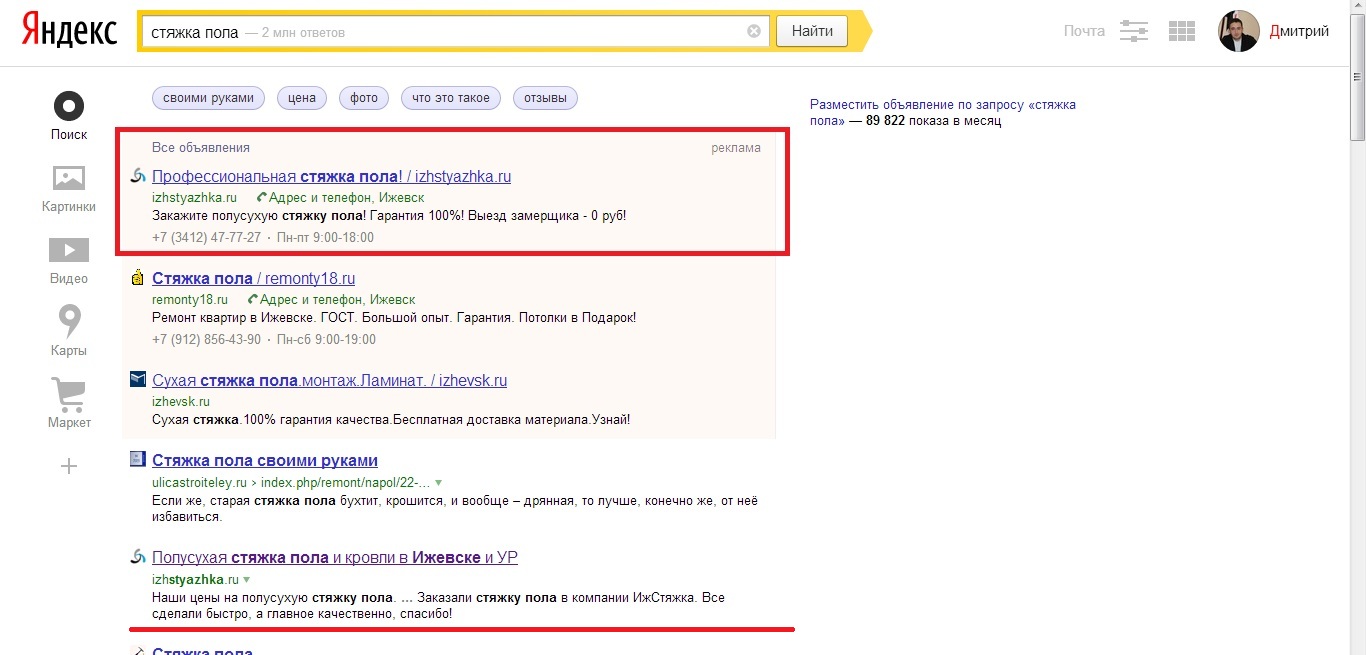Click favicon beside Стяжка пола своими руками
This screenshot has height=655, width=1366.
[138, 459]
